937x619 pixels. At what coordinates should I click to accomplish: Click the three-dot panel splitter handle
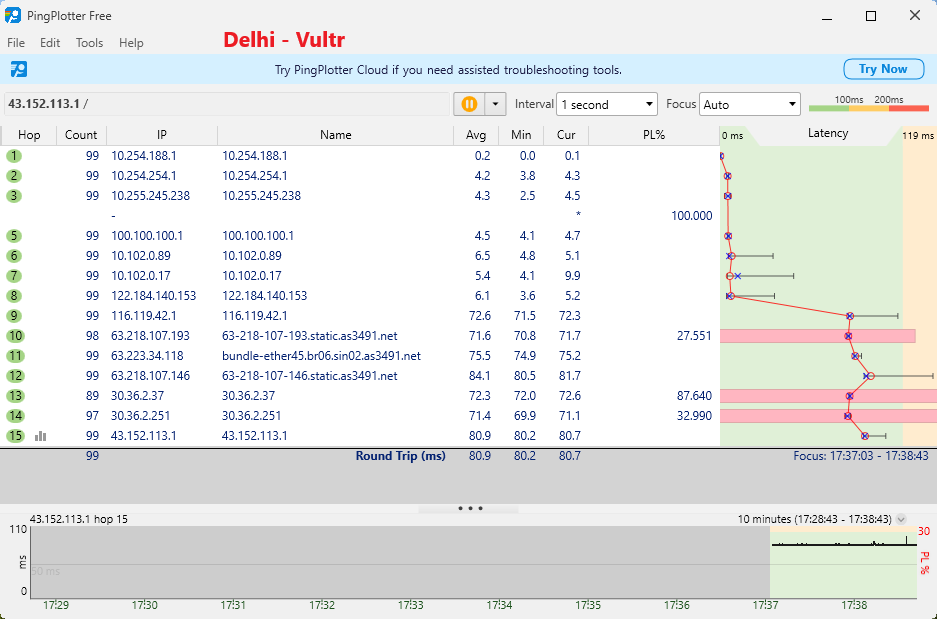(470, 508)
